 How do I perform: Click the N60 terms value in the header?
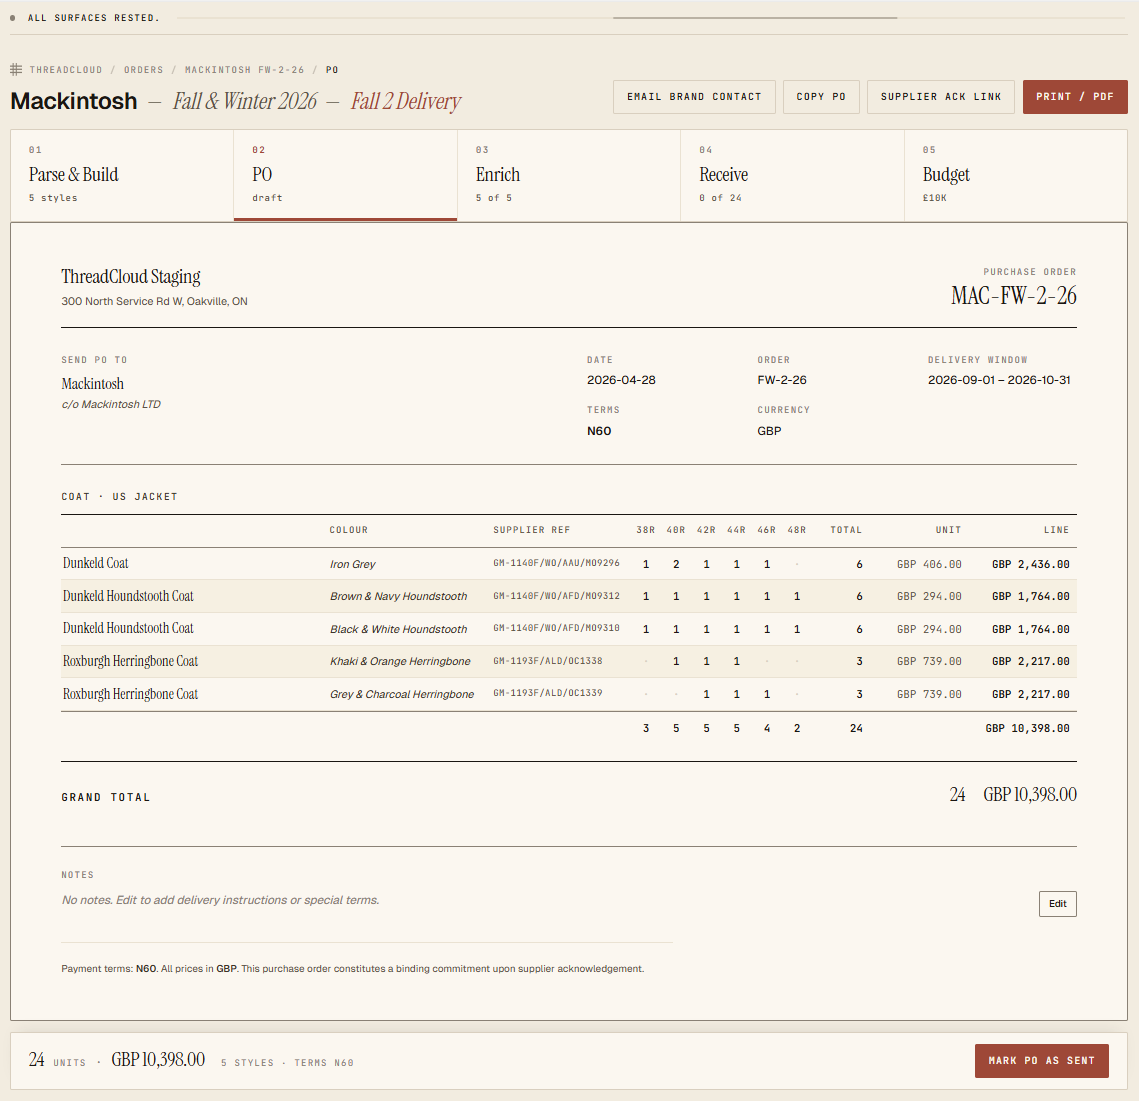(x=599, y=431)
